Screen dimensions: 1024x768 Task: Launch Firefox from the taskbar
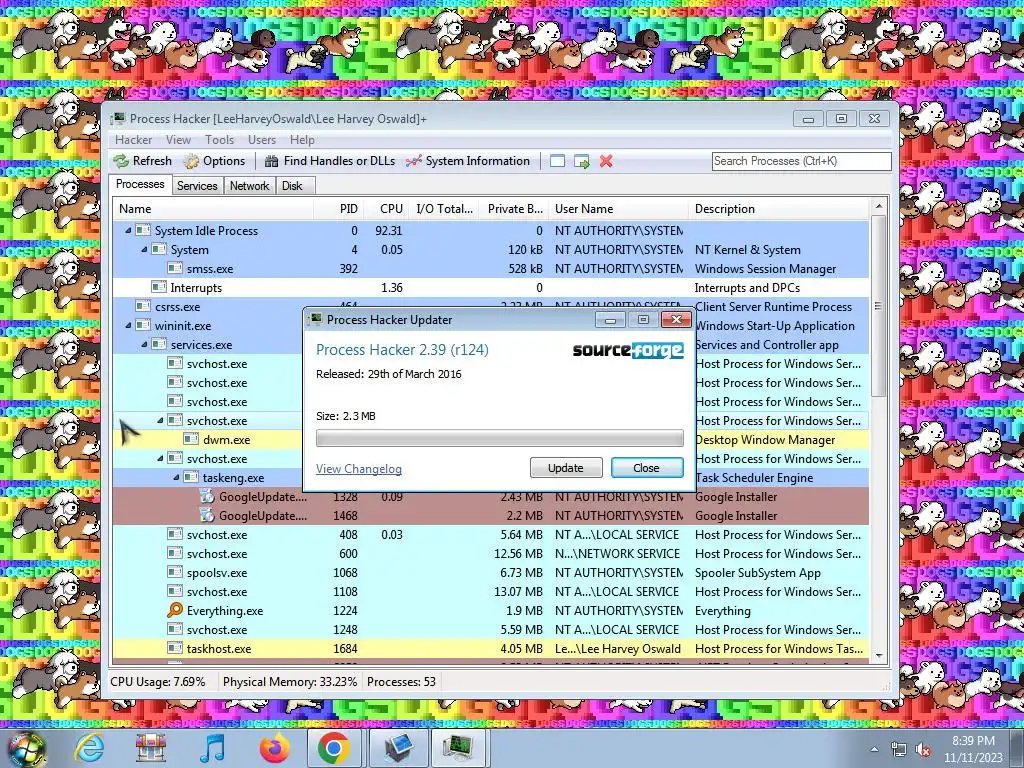[274, 748]
